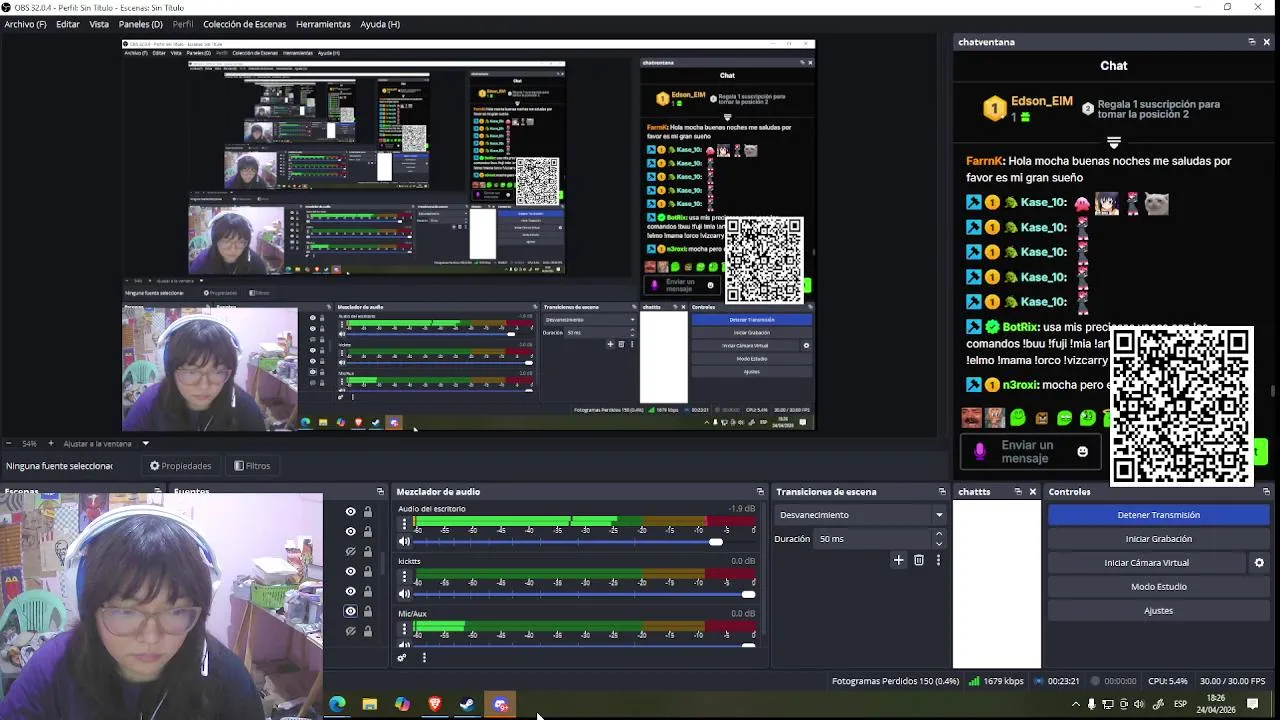Pick the first emote in the chat row
Image resolution: width=1280 pixels, height=720 pixels.
click(x=971, y=417)
